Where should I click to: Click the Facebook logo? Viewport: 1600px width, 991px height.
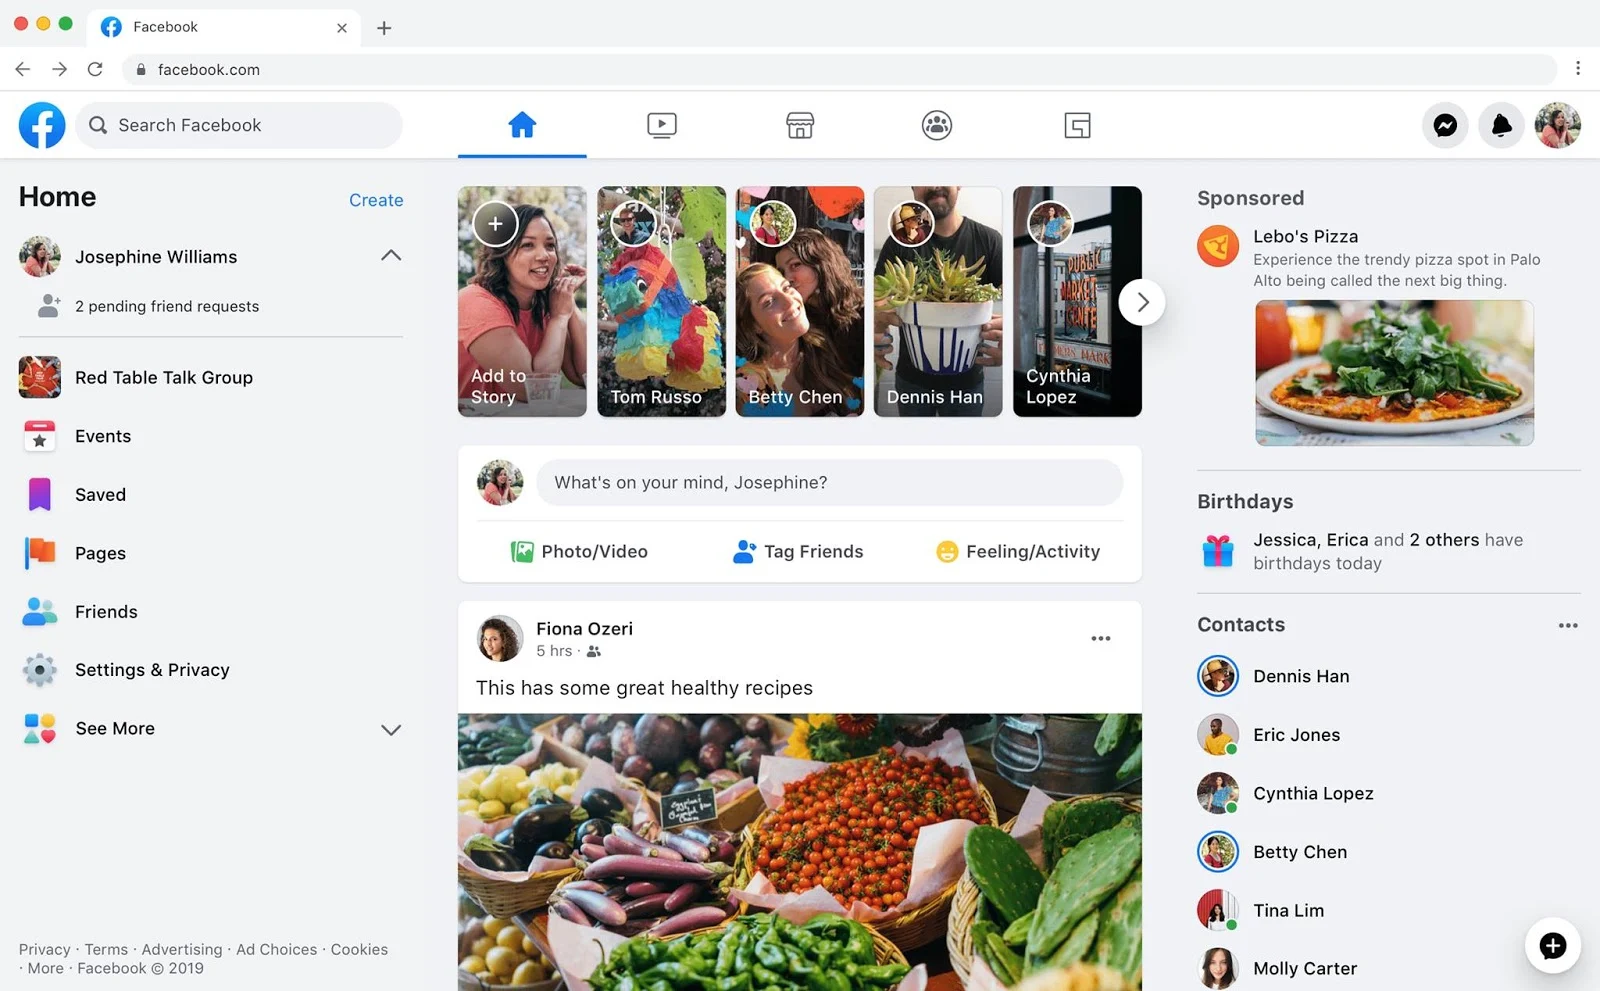pyautogui.click(x=41, y=125)
